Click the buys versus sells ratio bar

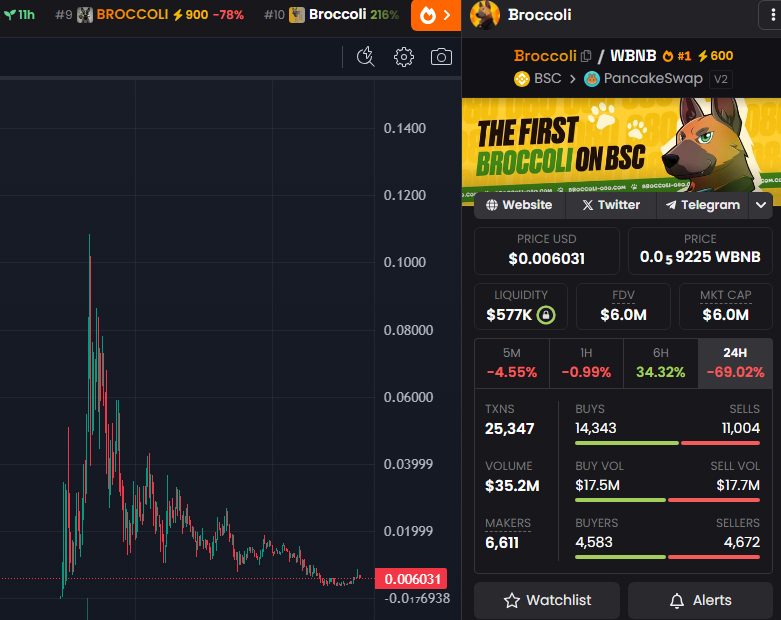[x=667, y=443]
